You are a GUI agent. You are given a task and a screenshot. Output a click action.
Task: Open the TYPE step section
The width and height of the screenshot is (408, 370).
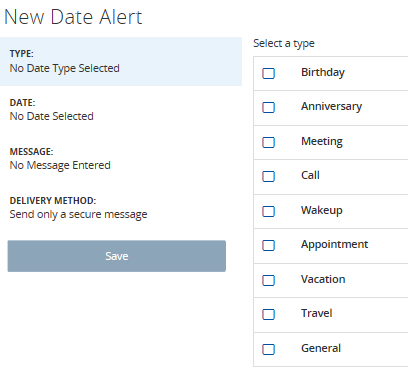tap(121, 61)
